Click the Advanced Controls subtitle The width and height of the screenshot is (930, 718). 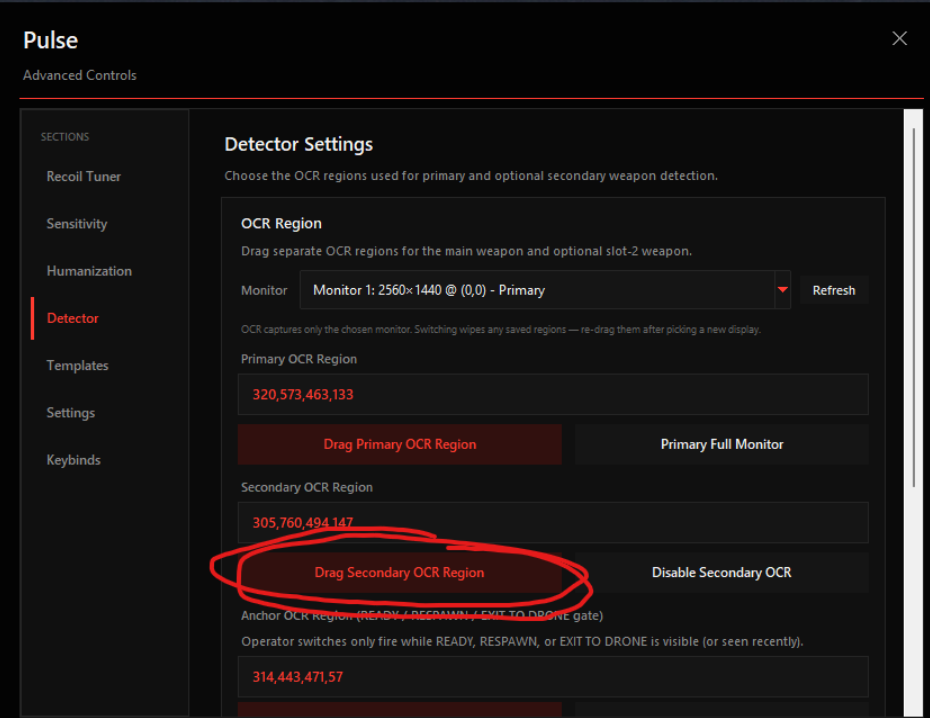click(x=79, y=75)
